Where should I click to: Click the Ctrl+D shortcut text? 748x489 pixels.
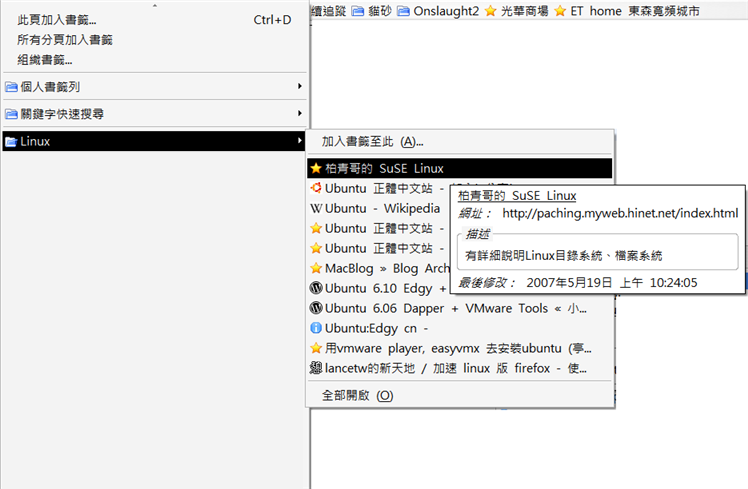[x=272, y=20]
